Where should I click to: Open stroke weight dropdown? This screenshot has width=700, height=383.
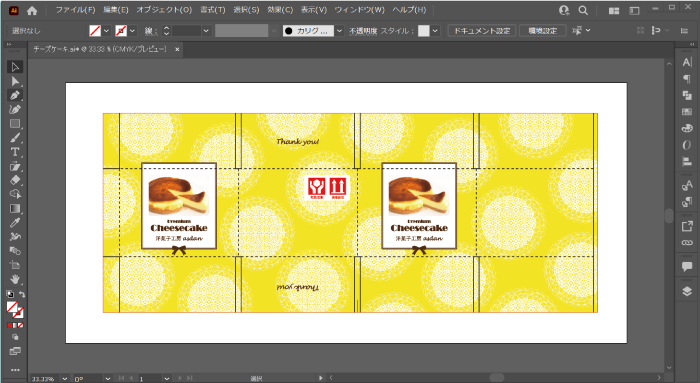[206, 31]
